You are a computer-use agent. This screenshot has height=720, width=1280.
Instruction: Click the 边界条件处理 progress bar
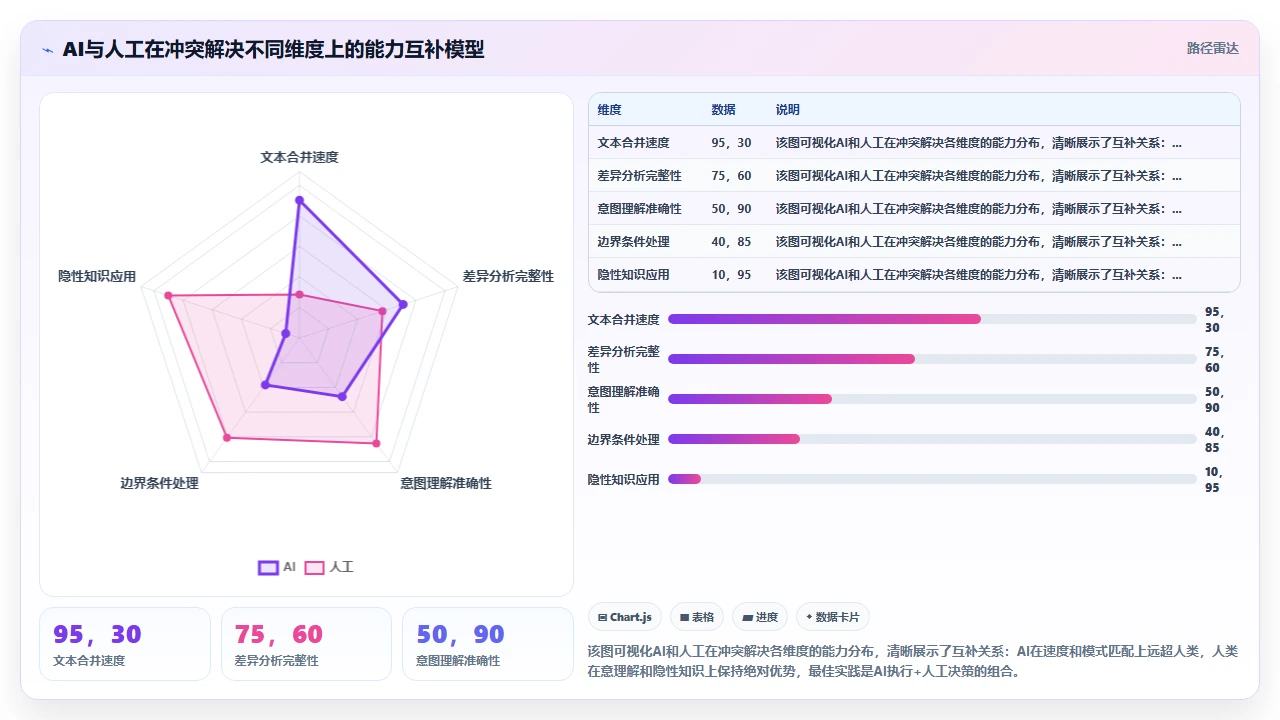click(x=932, y=439)
